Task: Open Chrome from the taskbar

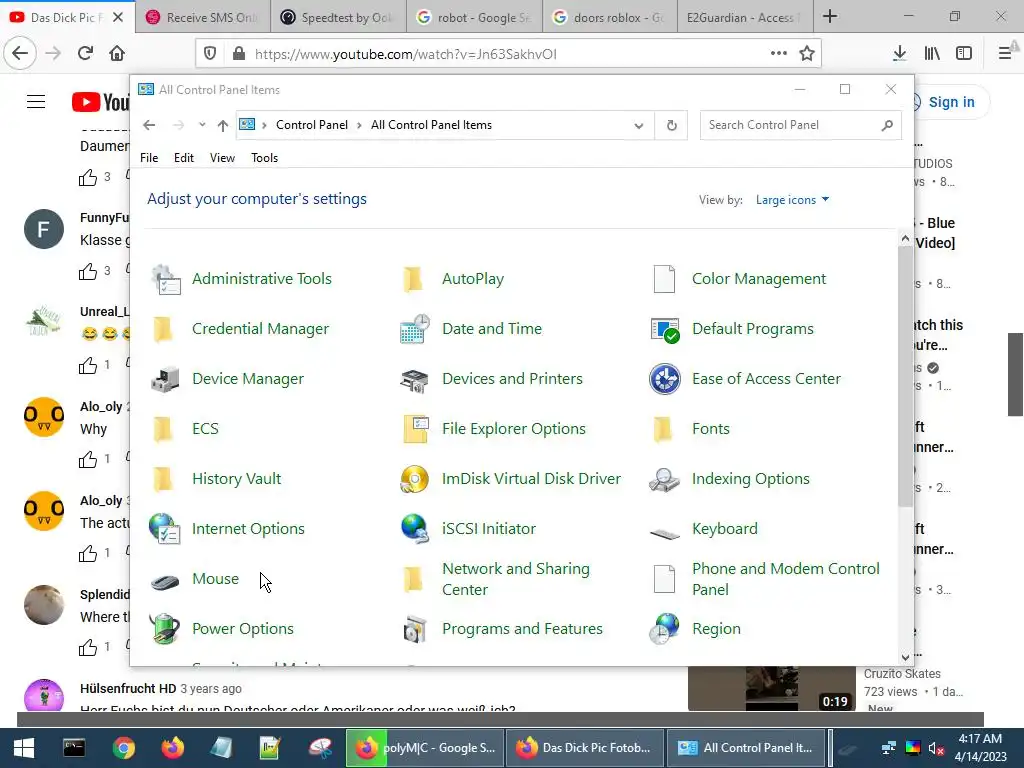Action: [123, 748]
